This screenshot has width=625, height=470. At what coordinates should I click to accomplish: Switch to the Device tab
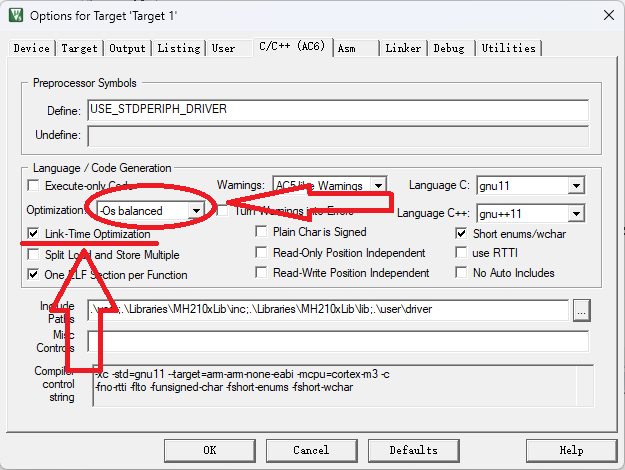tap(31, 48)
